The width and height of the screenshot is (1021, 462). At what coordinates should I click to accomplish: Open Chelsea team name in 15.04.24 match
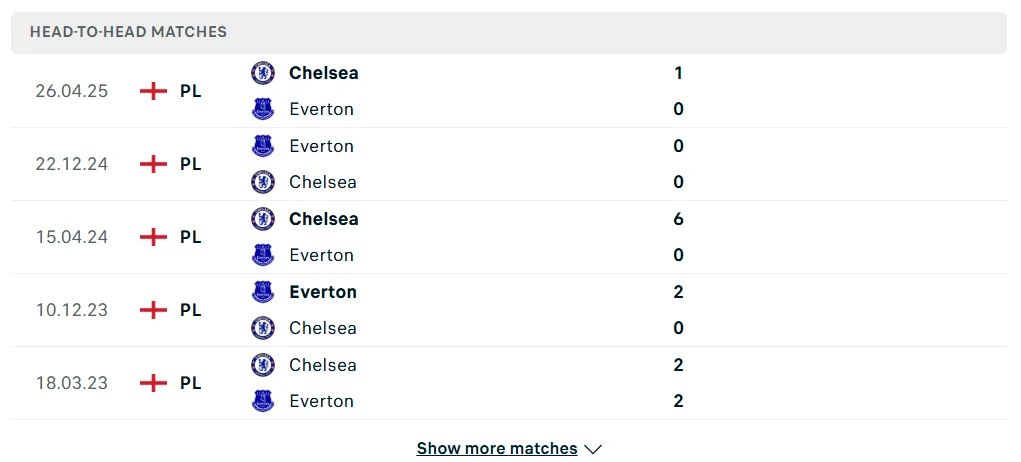[x=323, y=219]
